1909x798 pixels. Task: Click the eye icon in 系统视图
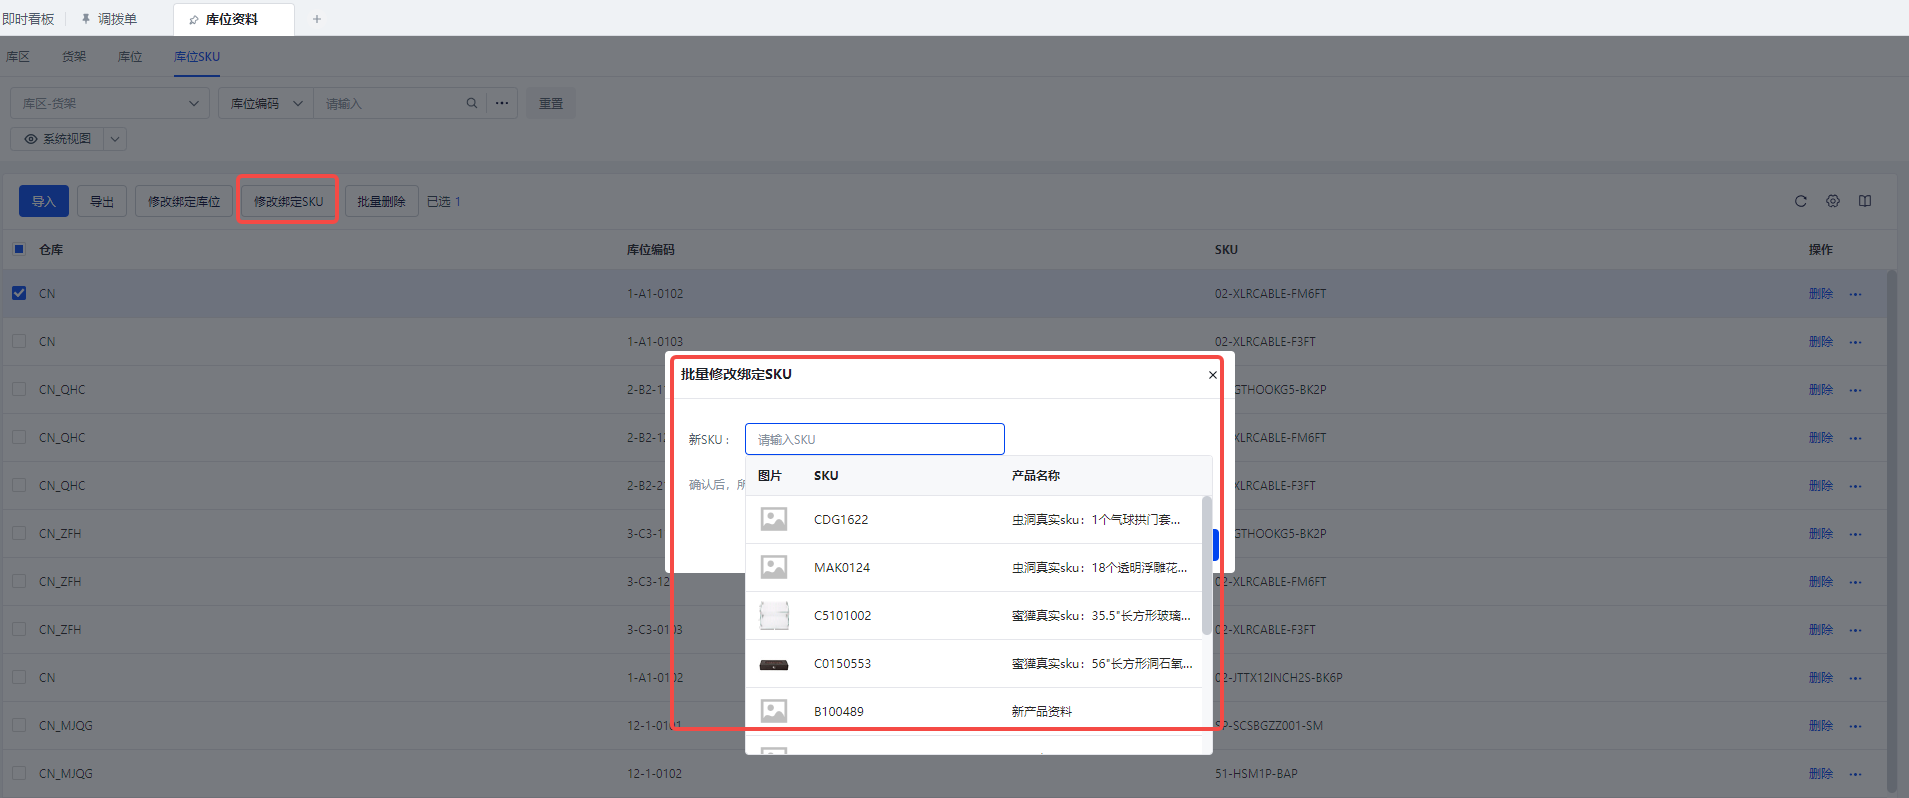(31, 139)
